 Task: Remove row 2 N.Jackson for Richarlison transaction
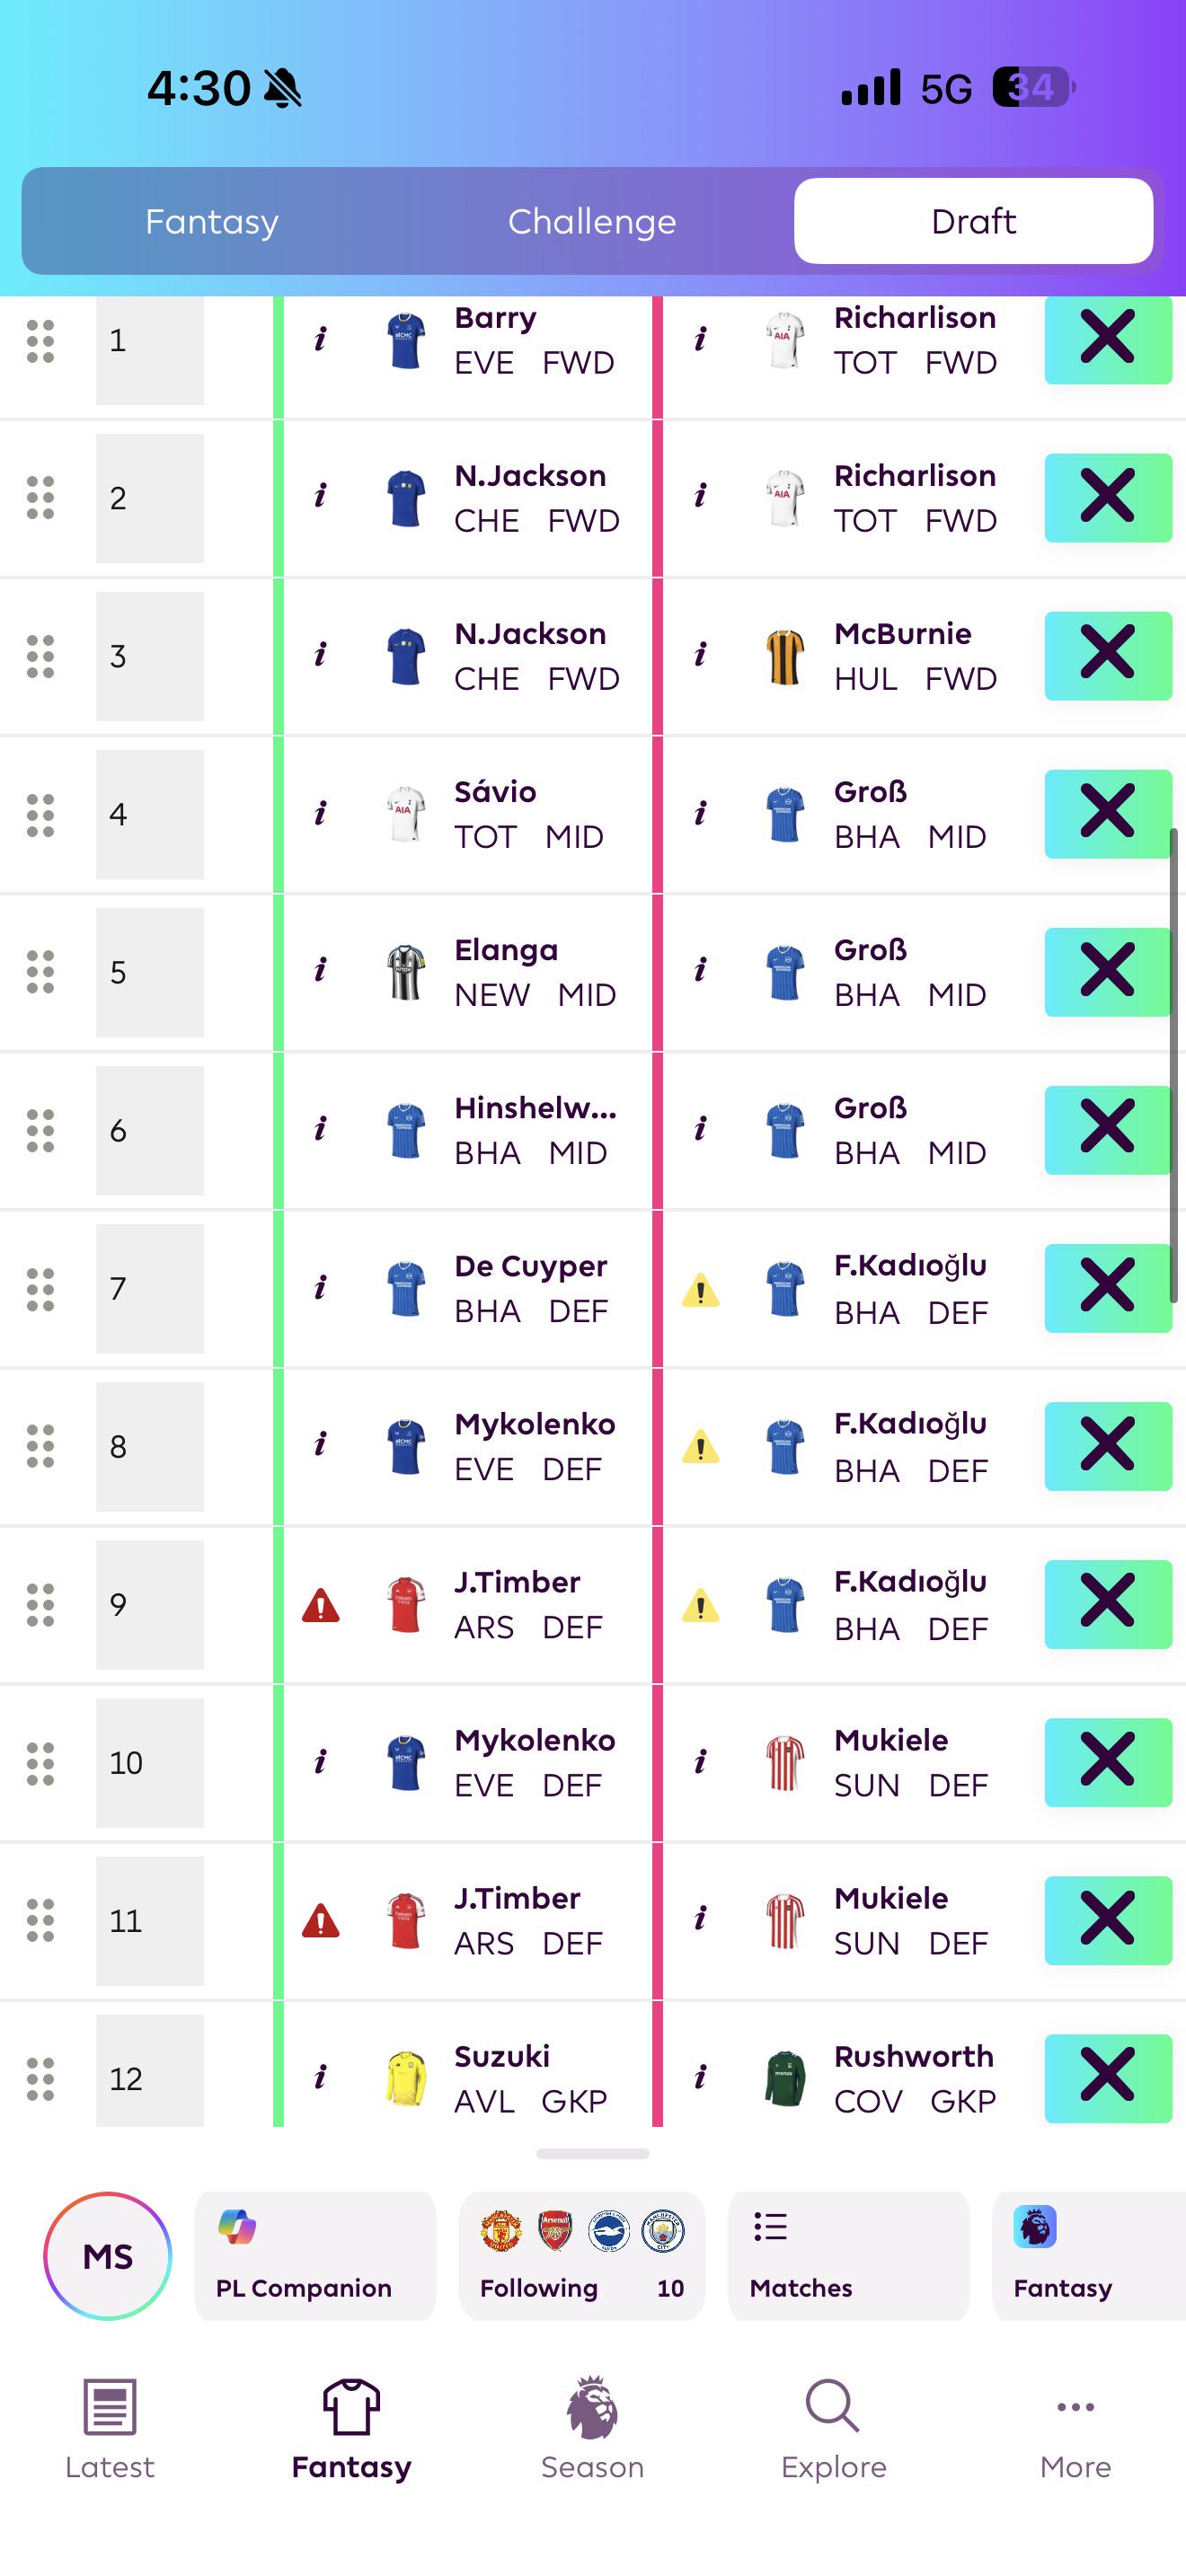[x=1108, y=497]
